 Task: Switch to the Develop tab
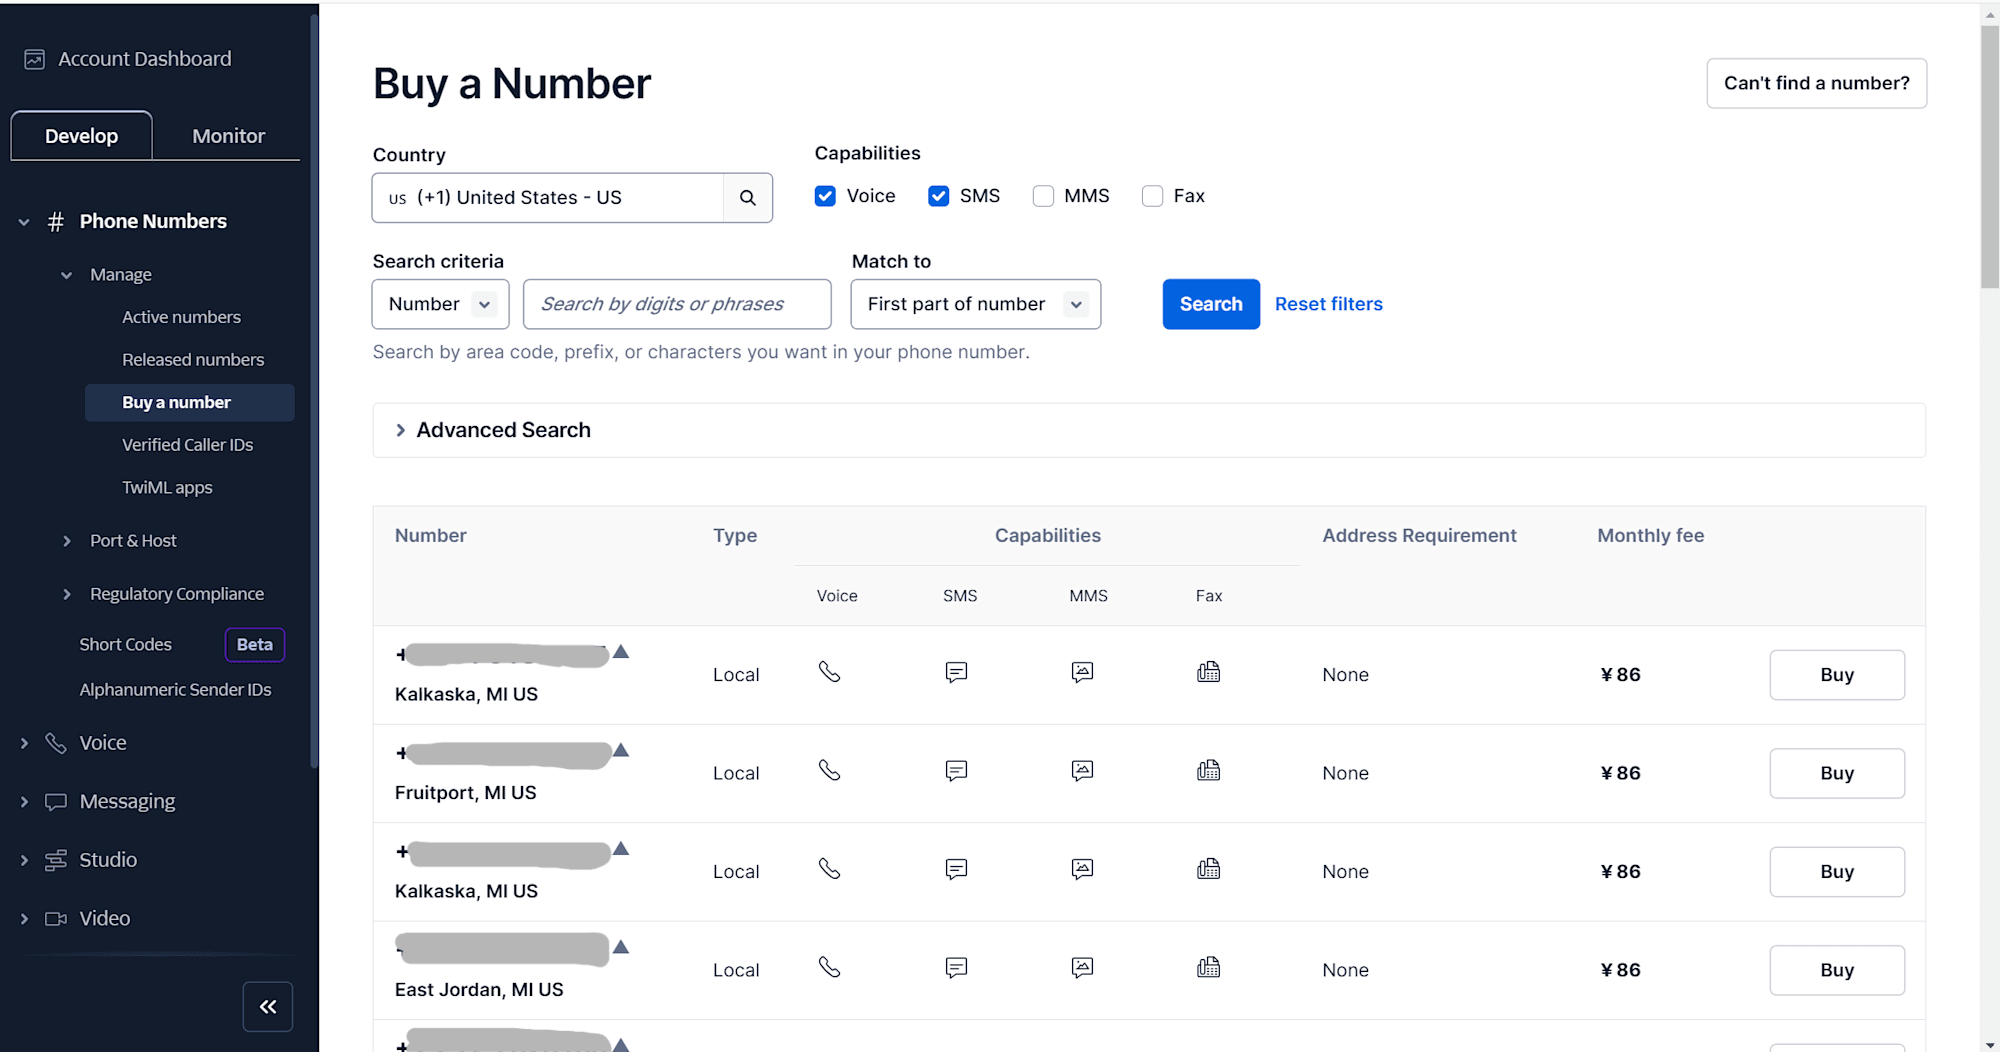(x=81, y=136)
